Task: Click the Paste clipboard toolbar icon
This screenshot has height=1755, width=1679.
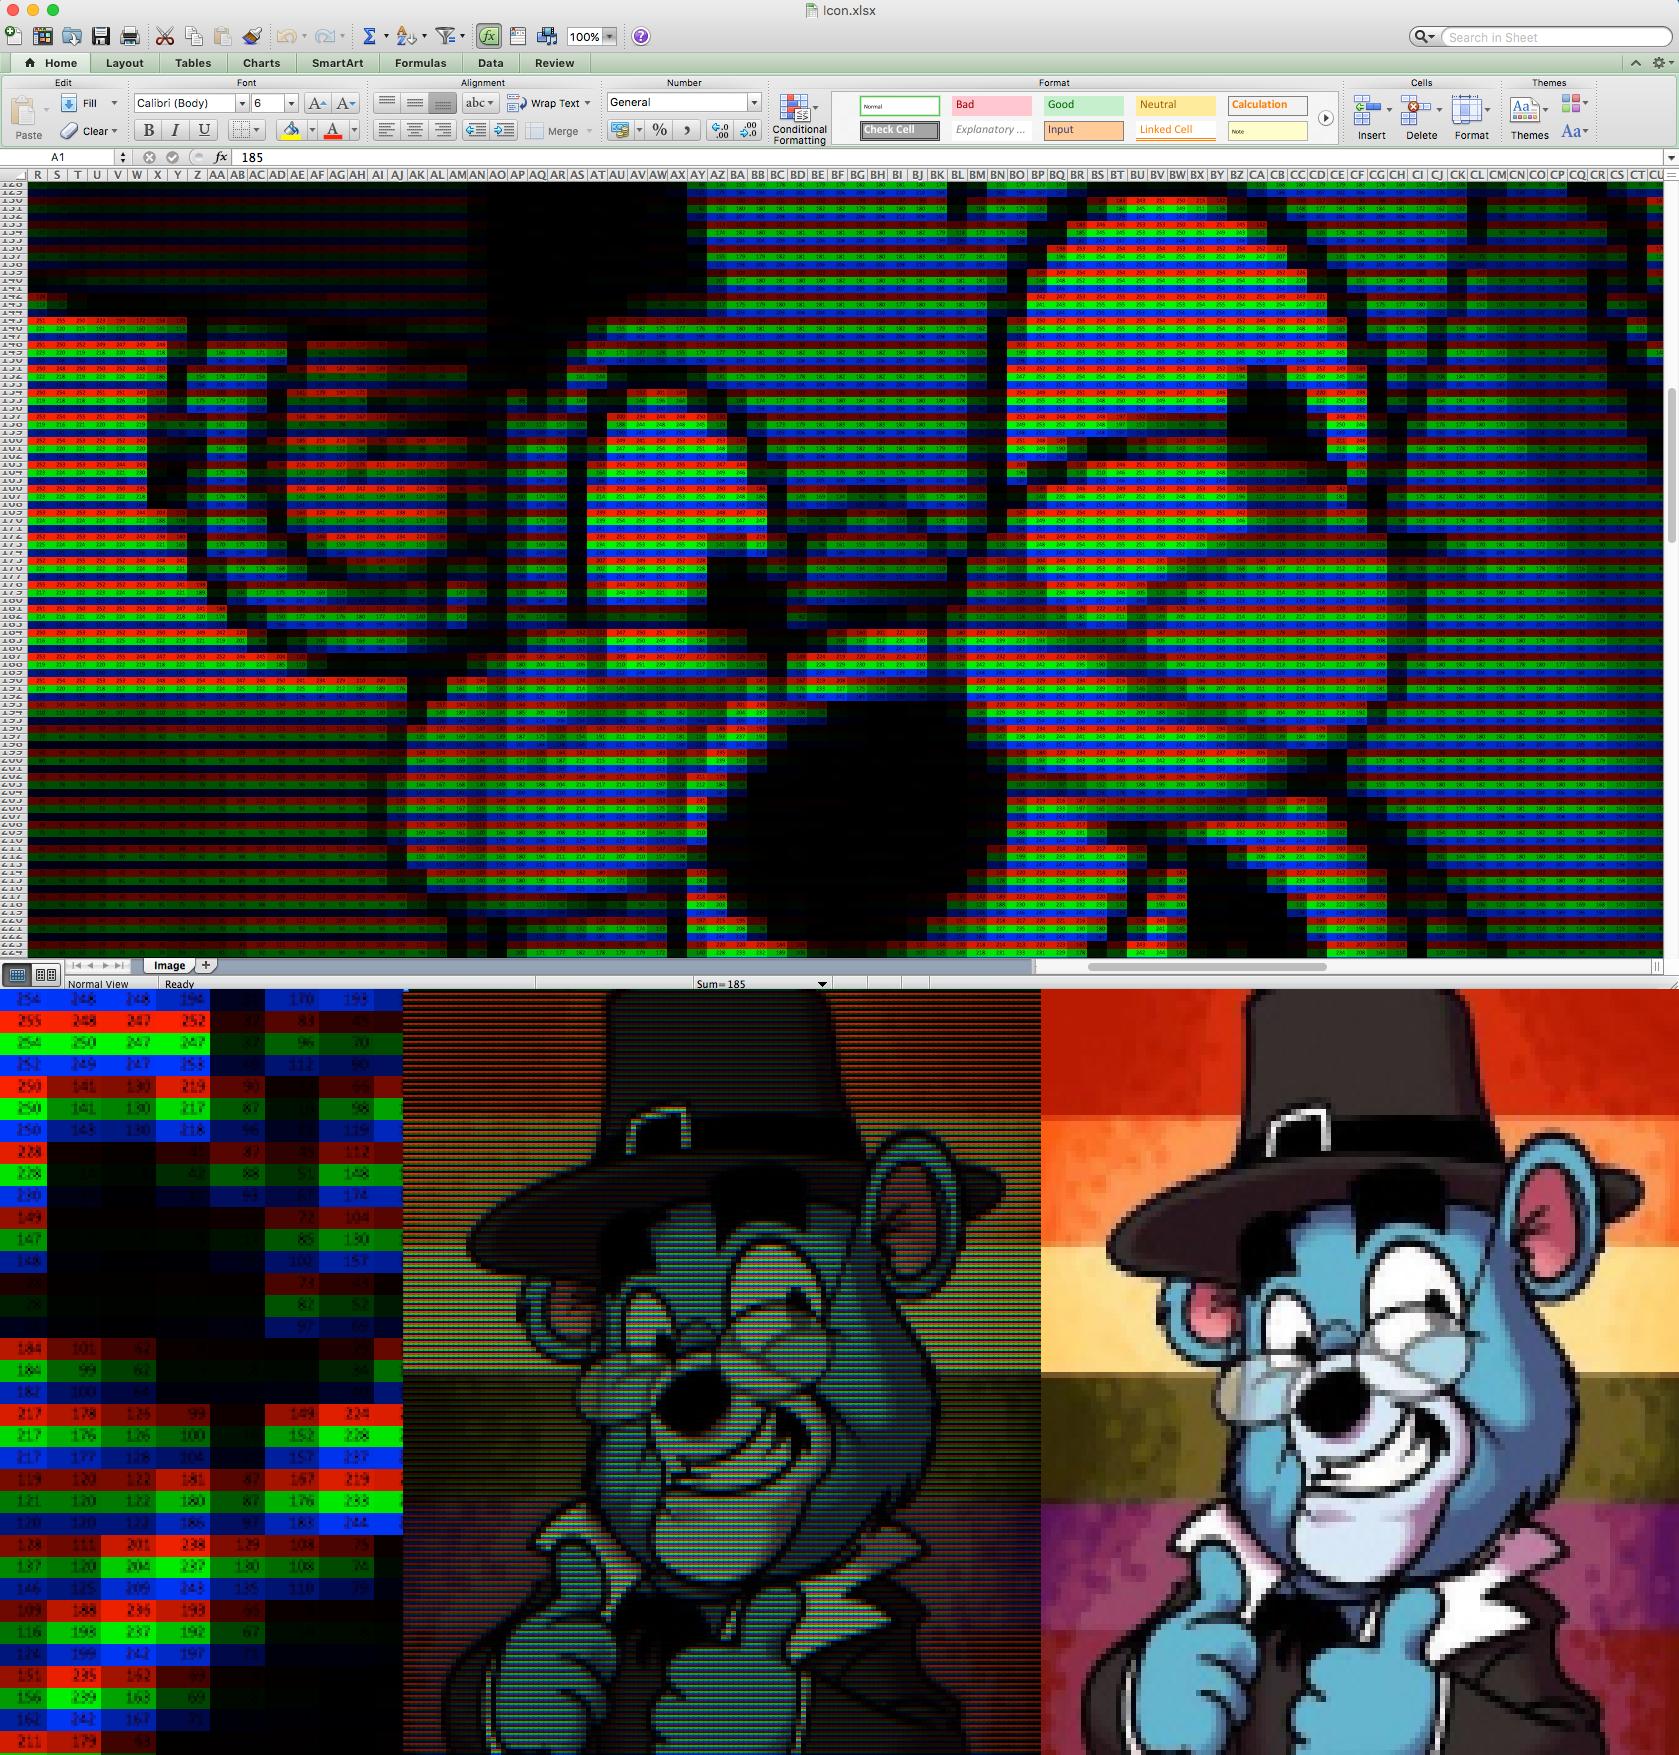Action: coord(223,36)
